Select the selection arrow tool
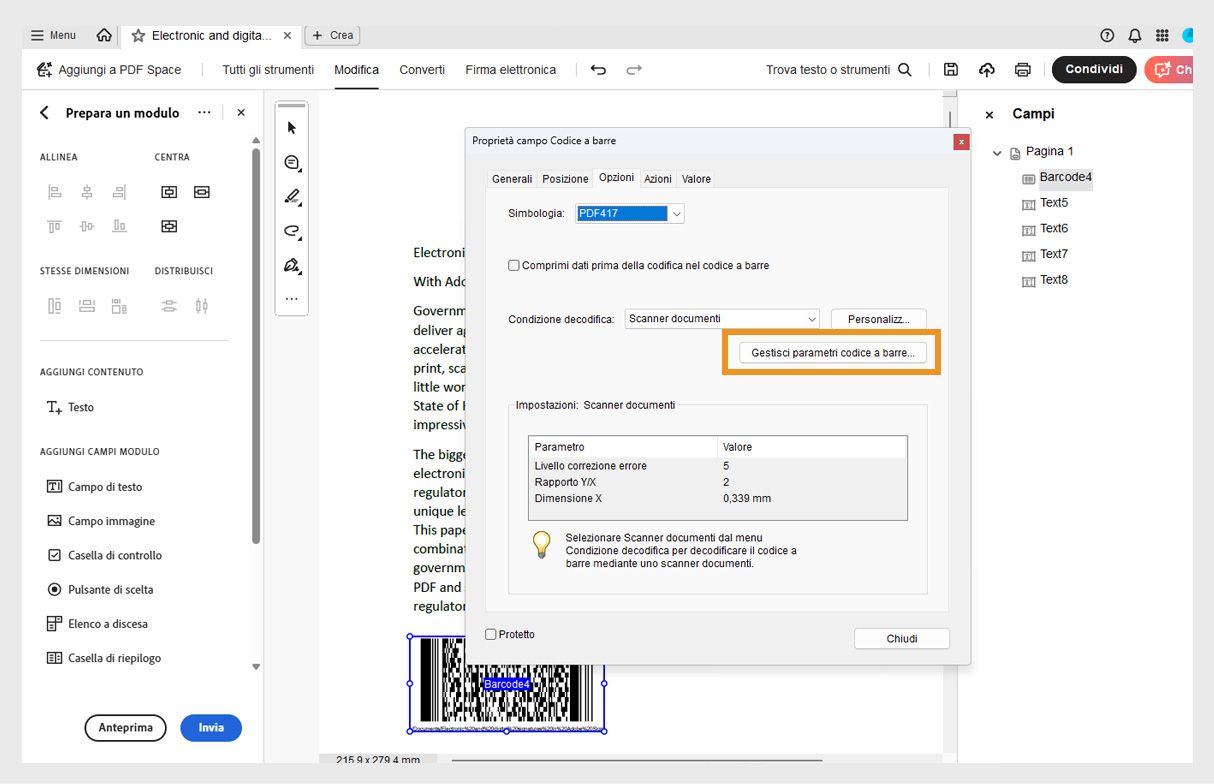 [291, 127]
